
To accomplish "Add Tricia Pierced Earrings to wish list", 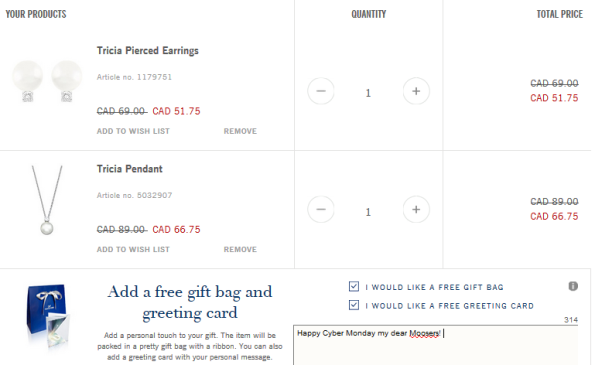I will click(x=133, y=131).
